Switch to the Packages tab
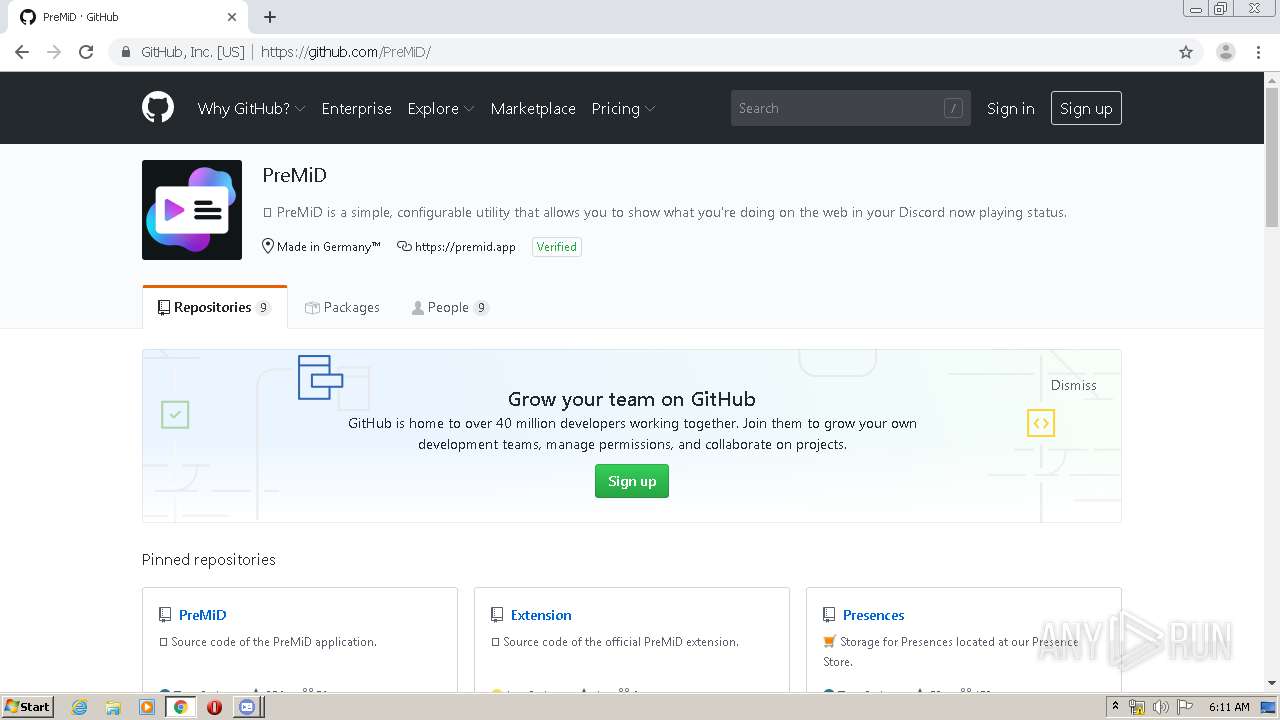 point(342,307)
